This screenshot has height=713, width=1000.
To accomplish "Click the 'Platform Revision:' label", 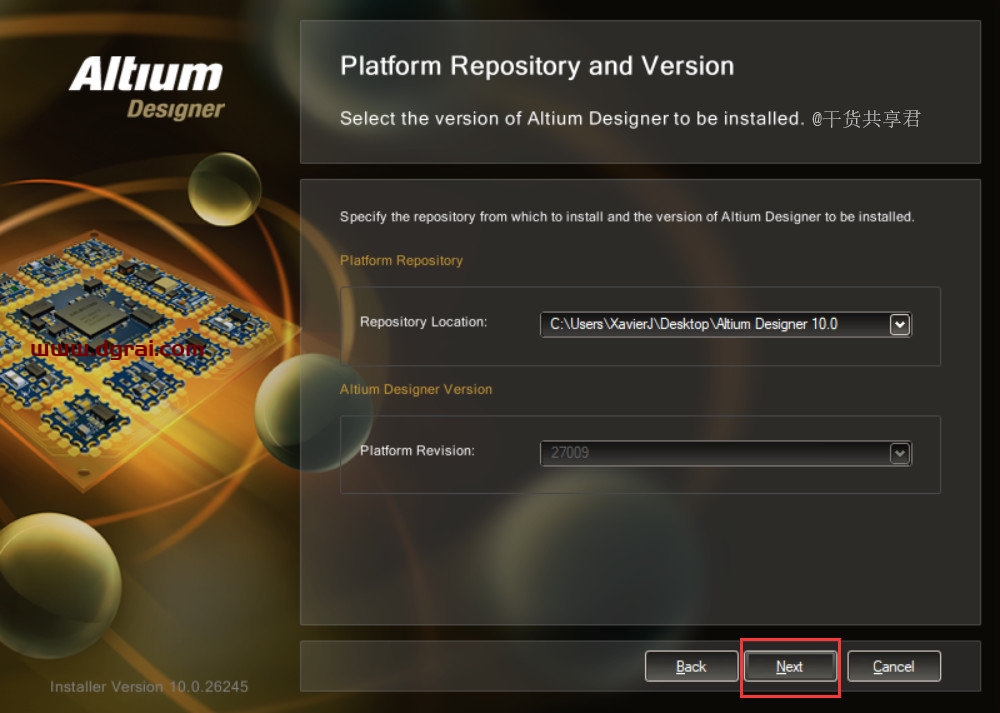I will pyautogui.click(x=417, y=451).
